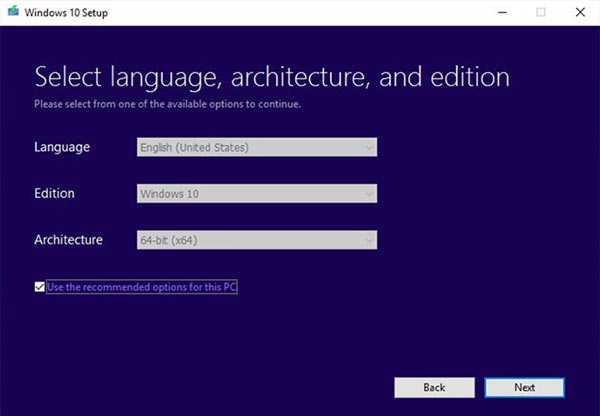600x416 pixels.
Task: Click the chevron arrow on the Edition dropdown
Action: (369, 193)
